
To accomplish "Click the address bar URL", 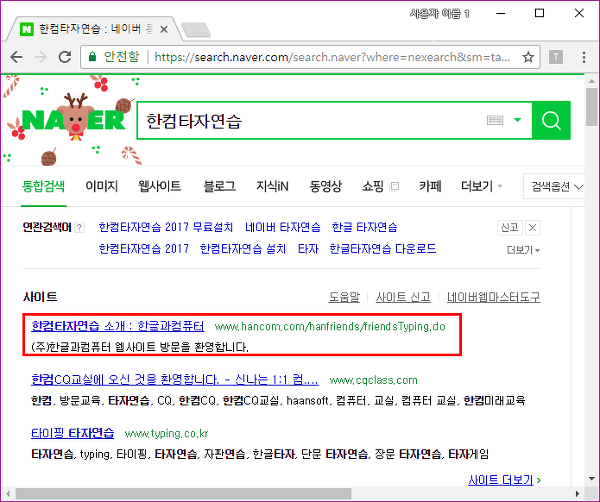I will point(332,57).
